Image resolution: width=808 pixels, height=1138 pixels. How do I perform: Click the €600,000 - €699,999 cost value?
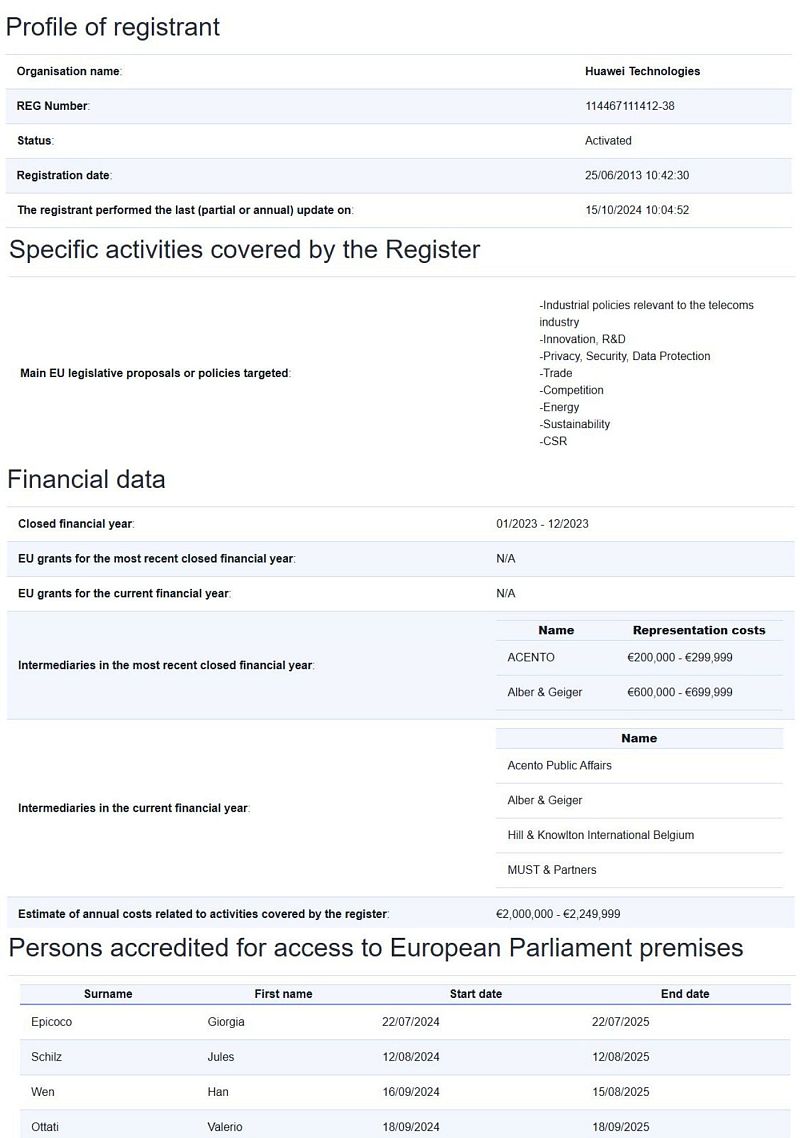coord(679,693)
